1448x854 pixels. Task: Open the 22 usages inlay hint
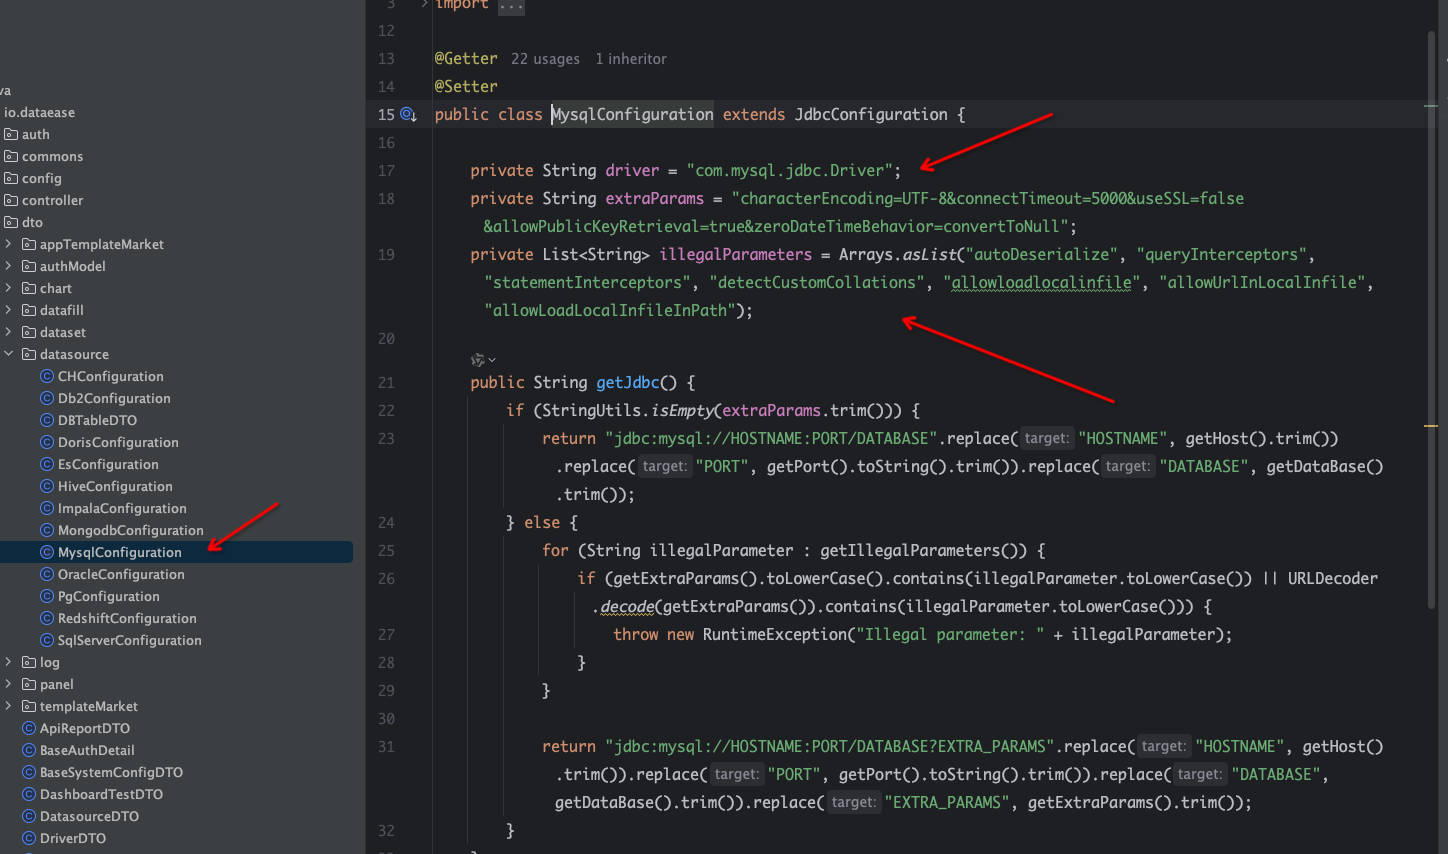coord(545,59)
